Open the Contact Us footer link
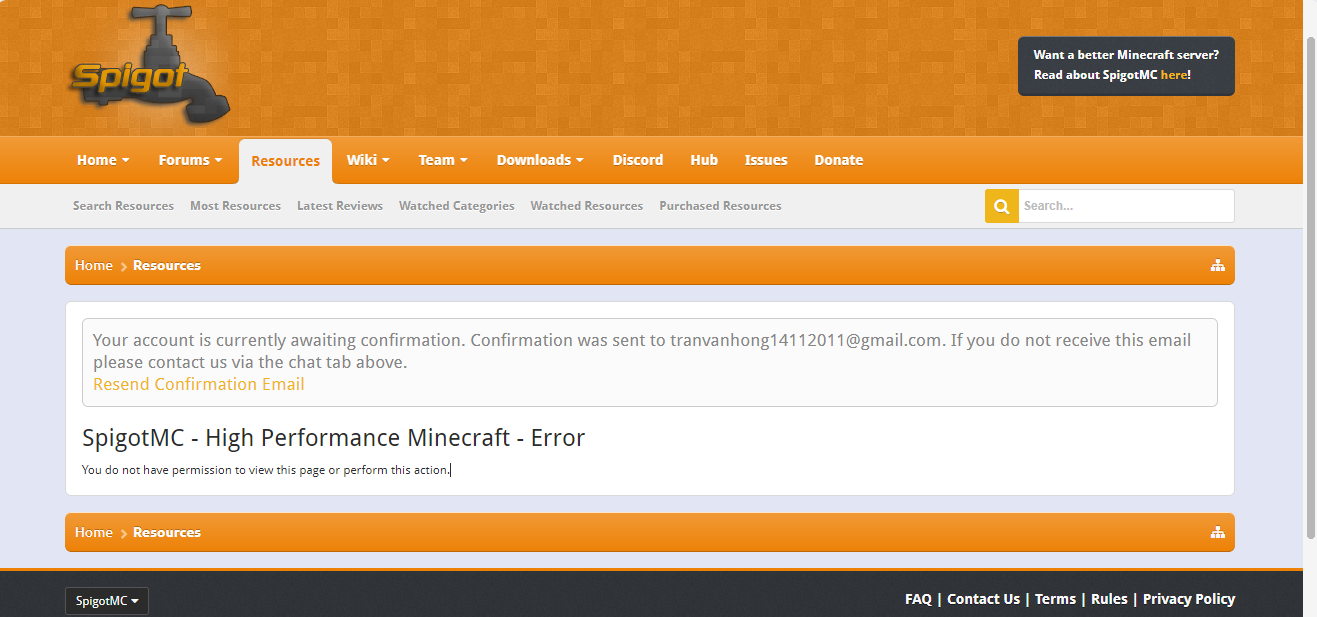This screenshot has width=1317, height=617. click(x=983, y=599)
